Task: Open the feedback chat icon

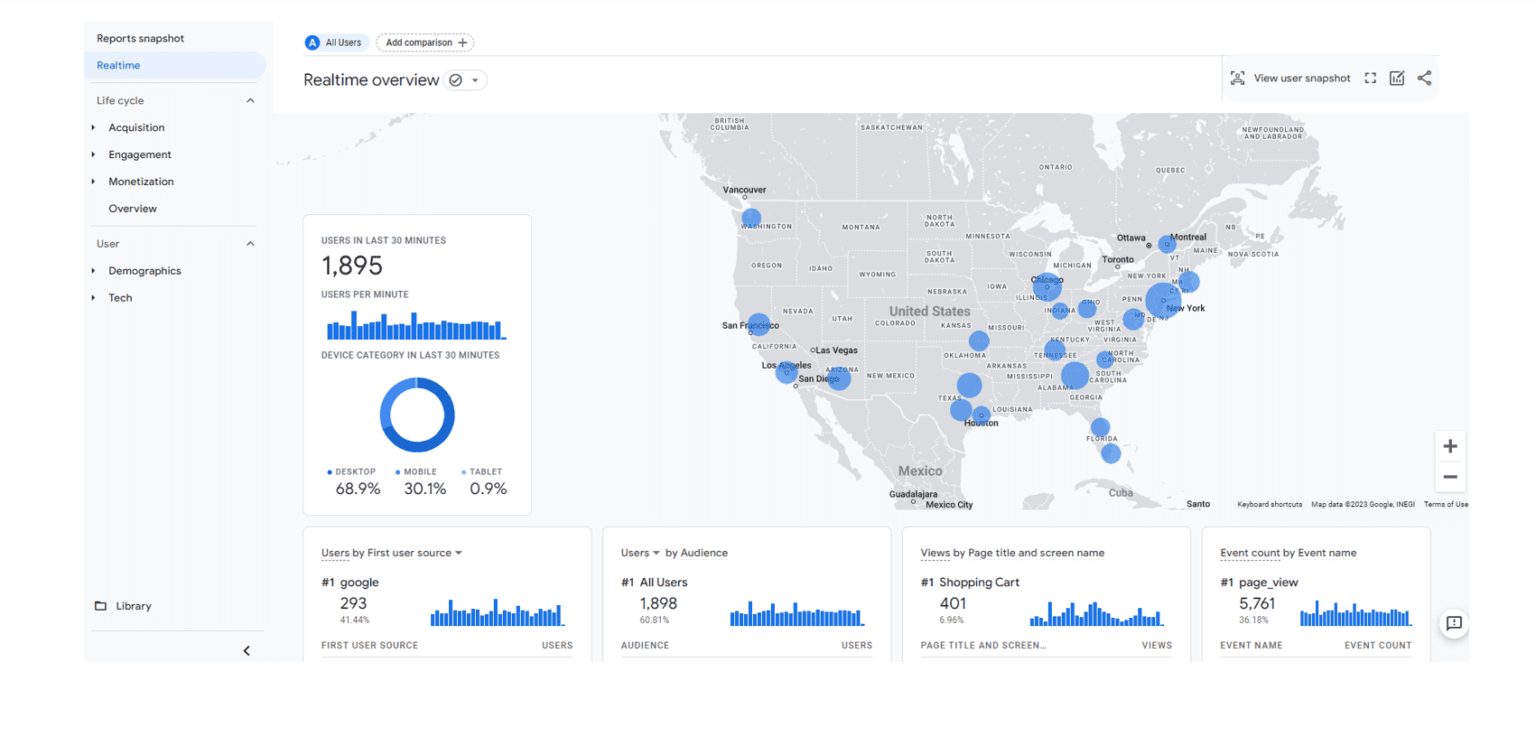Action: 1454,623
